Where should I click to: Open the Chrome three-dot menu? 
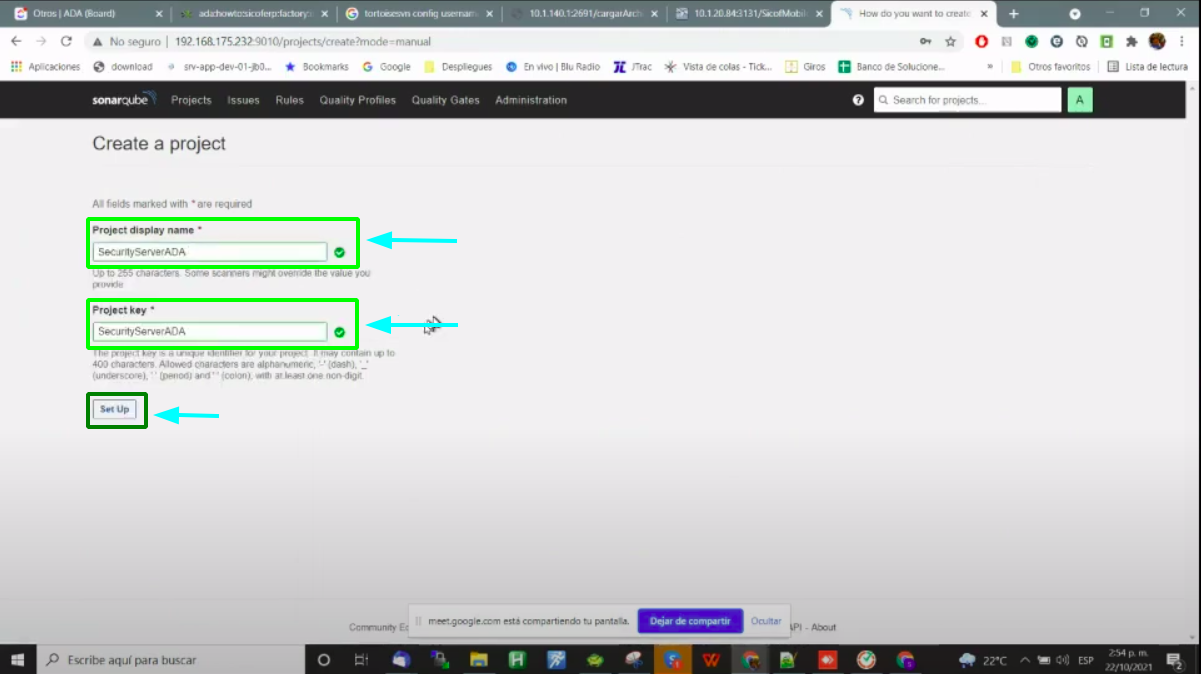pyautogui.click(x=1182, y=42)
